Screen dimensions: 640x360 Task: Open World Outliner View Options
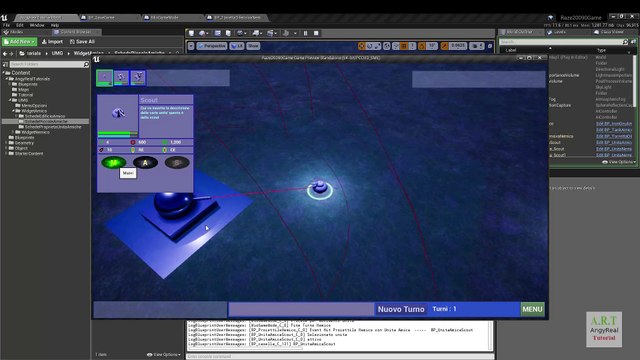pos(619,162)
